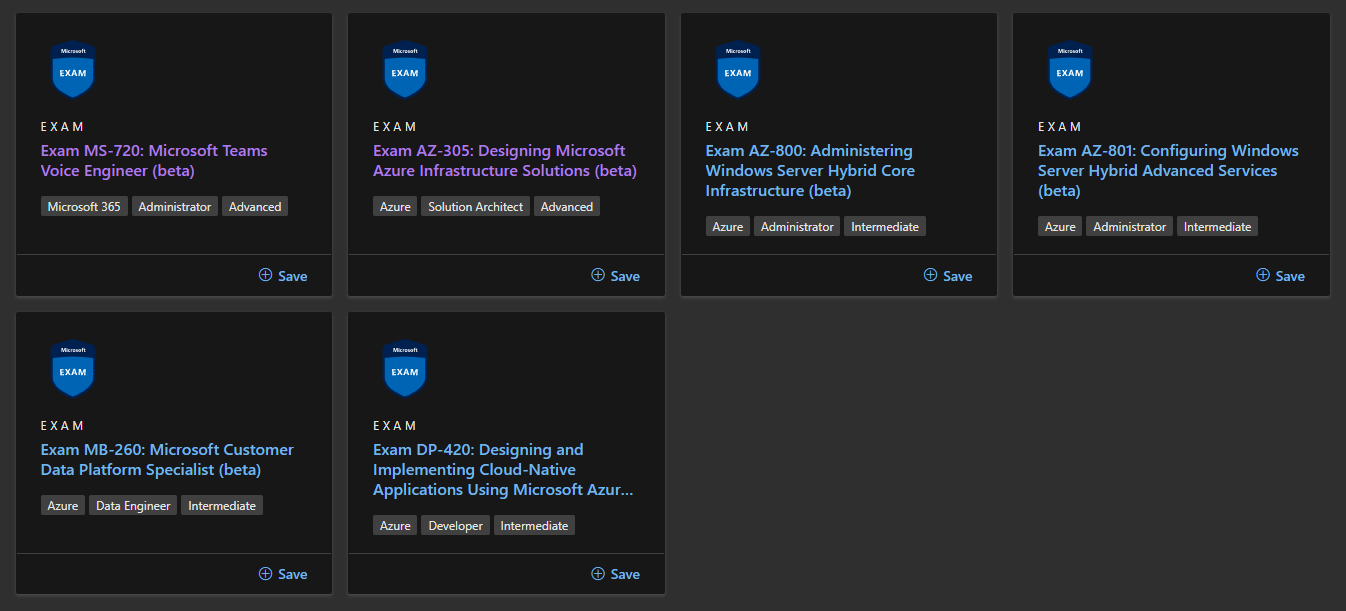The image size is (1346, 611).
Task: Click the exam badge icon on DP-420 card
Action: [405, 369]
